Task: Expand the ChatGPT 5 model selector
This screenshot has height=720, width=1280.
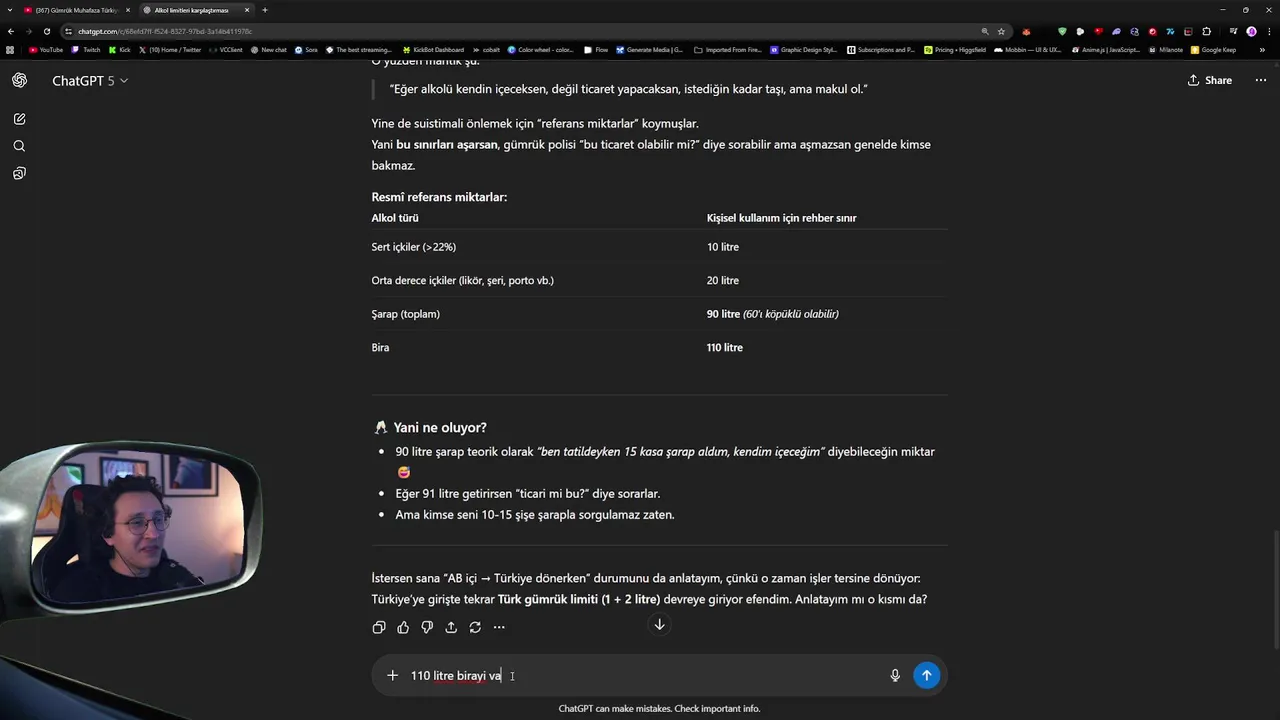Action: [x=90, y=80]
